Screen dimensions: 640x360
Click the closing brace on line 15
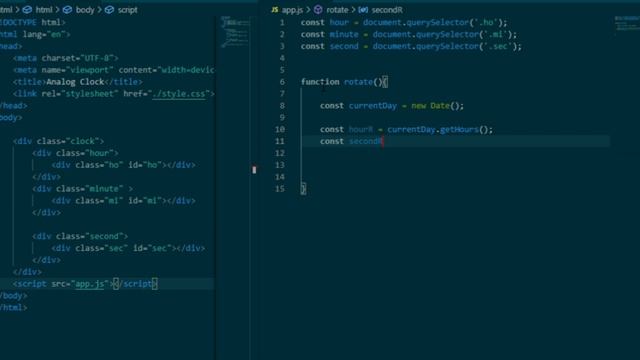tap(303, 189)
